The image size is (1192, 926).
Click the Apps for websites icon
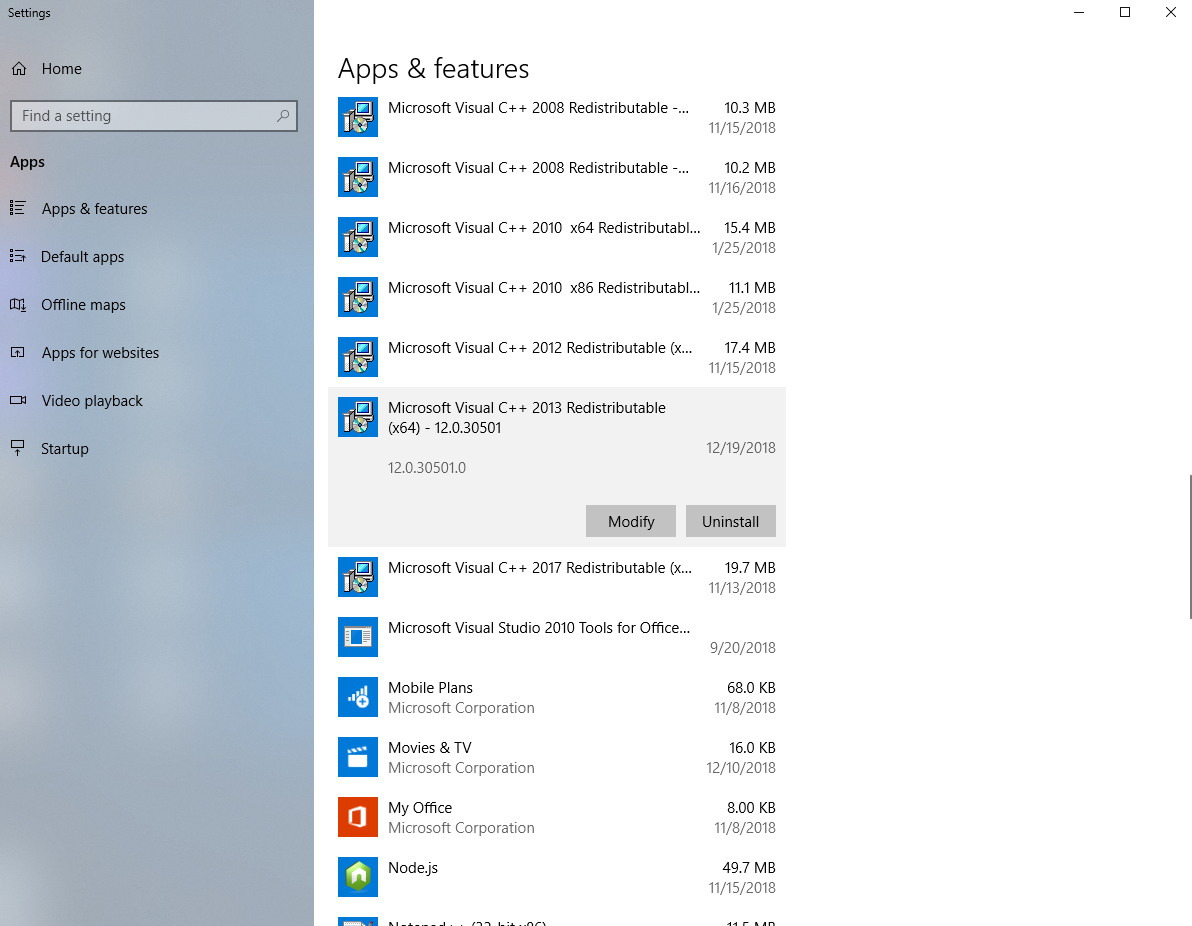click(x=17, y=352)
